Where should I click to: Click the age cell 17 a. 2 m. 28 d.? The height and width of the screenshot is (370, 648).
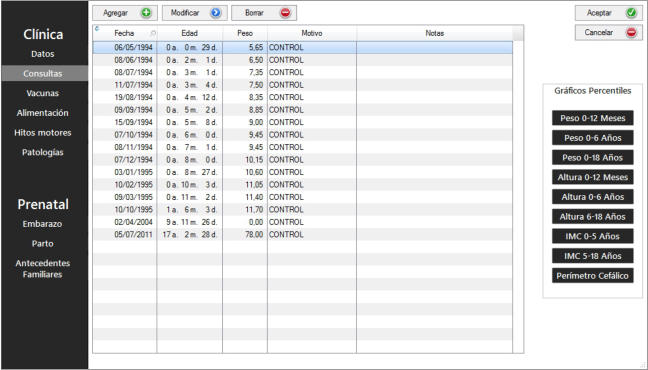coord(190,234)
